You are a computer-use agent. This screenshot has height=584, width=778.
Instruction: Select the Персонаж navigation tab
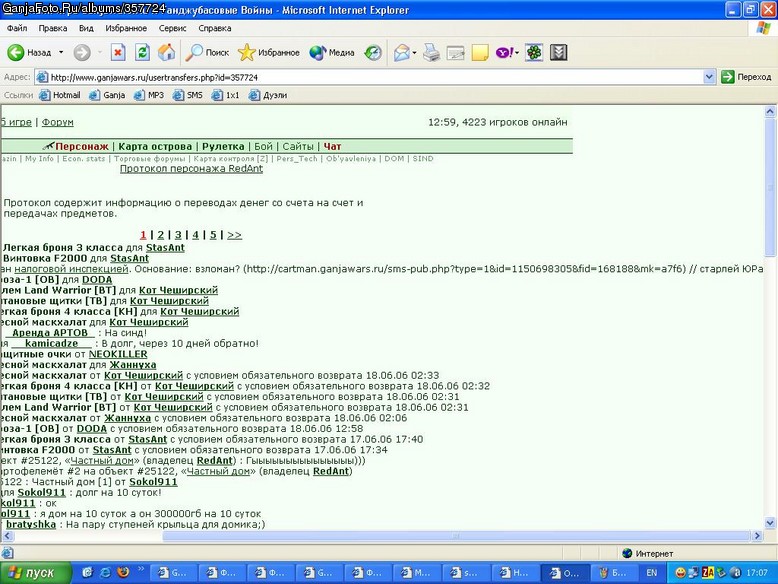pyautogui.click(x=82, y=146)
